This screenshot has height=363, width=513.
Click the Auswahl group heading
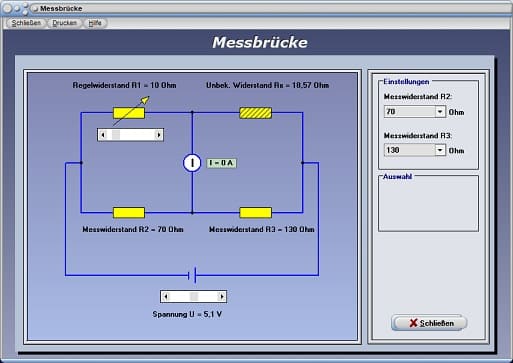(397, 177)
